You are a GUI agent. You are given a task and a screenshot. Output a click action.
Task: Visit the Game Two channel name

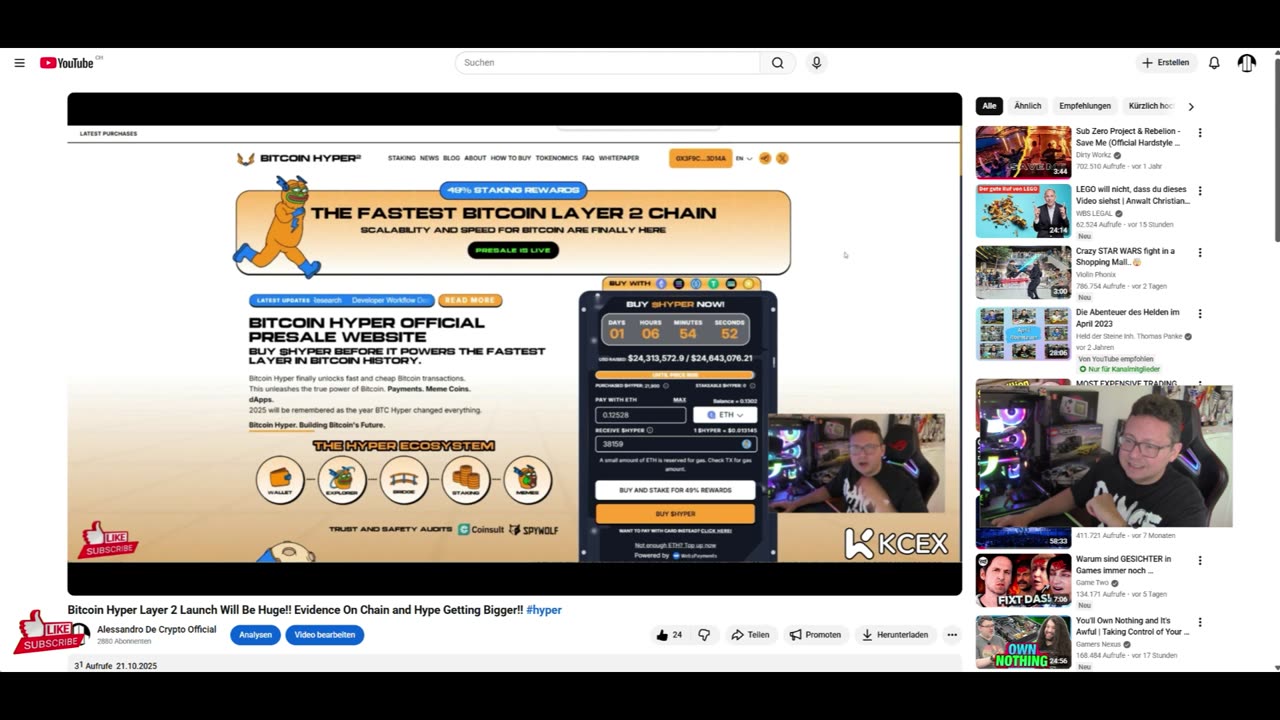tap(1092, 583)
